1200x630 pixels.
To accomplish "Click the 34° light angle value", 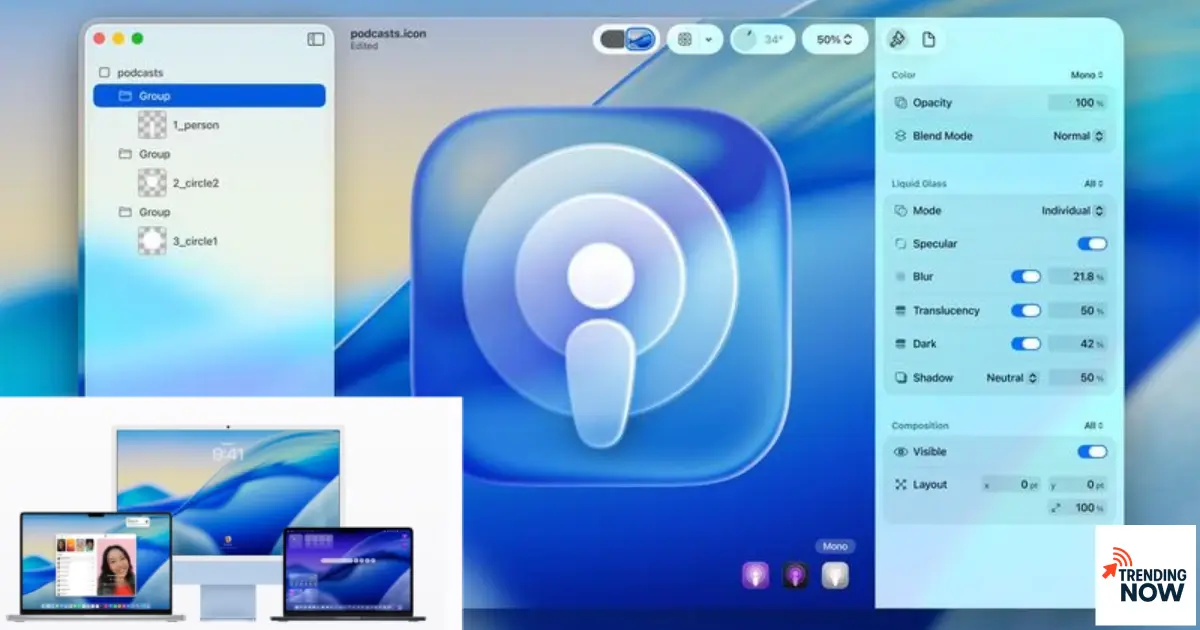I will tap(774, 40).
